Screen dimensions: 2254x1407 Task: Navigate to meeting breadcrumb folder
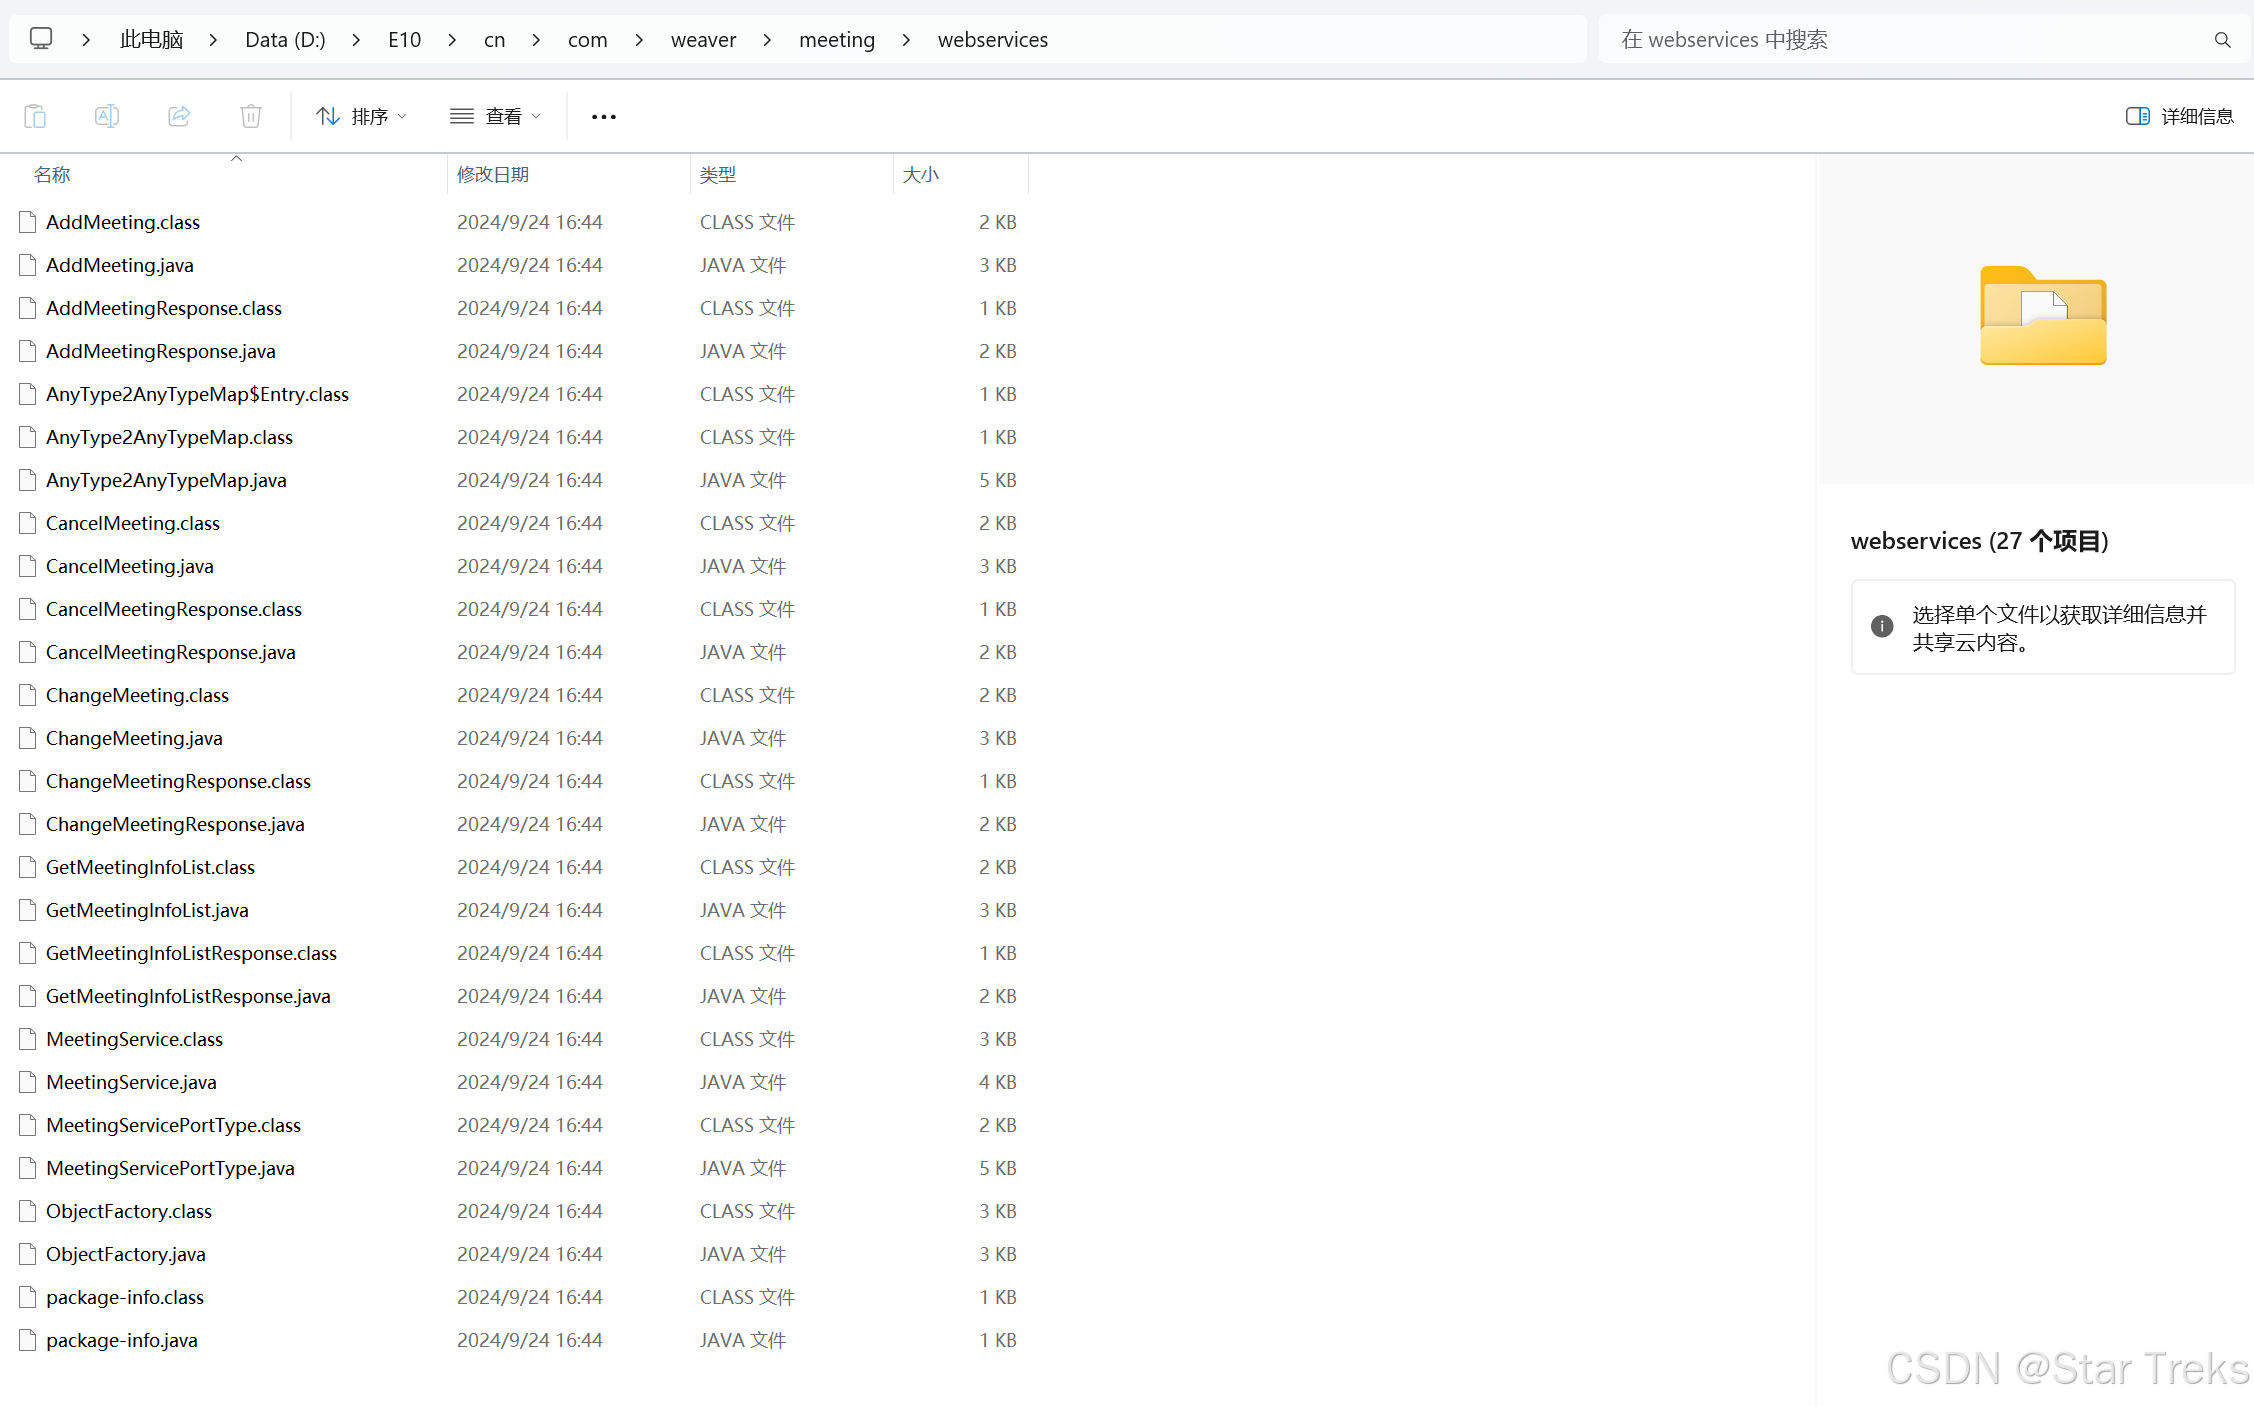pos(836,40)
